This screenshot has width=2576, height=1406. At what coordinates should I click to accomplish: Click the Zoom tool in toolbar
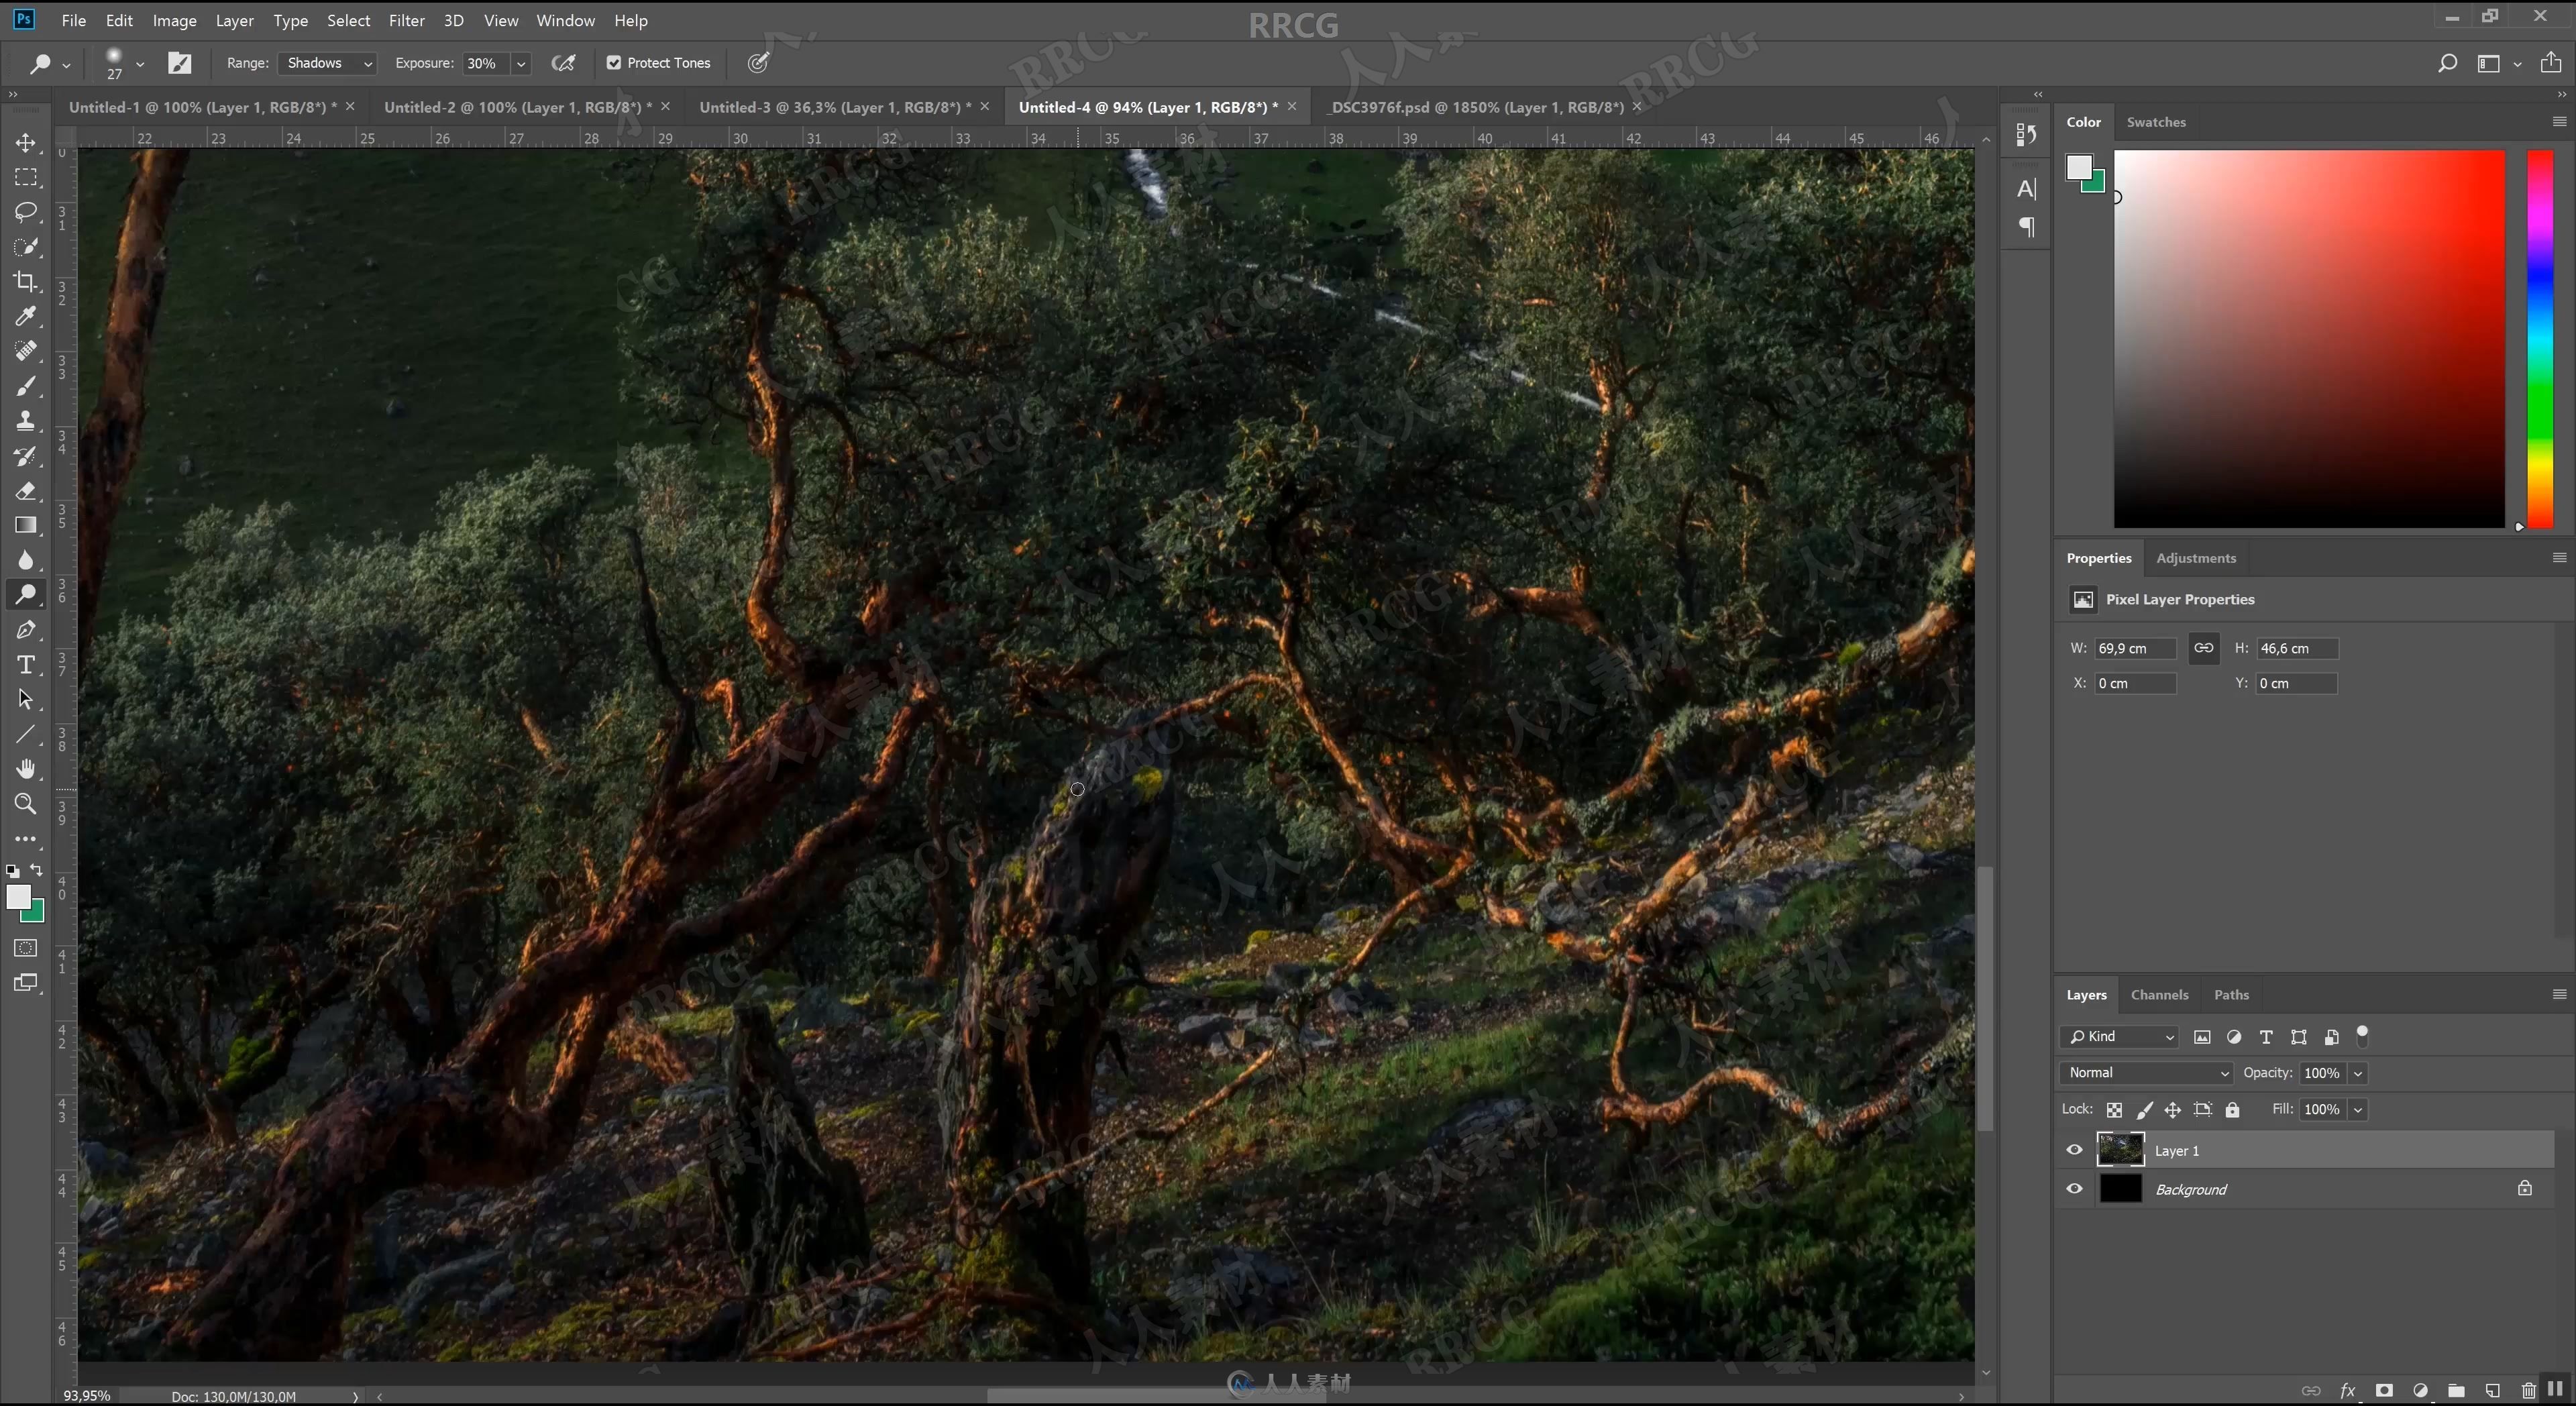26,802
